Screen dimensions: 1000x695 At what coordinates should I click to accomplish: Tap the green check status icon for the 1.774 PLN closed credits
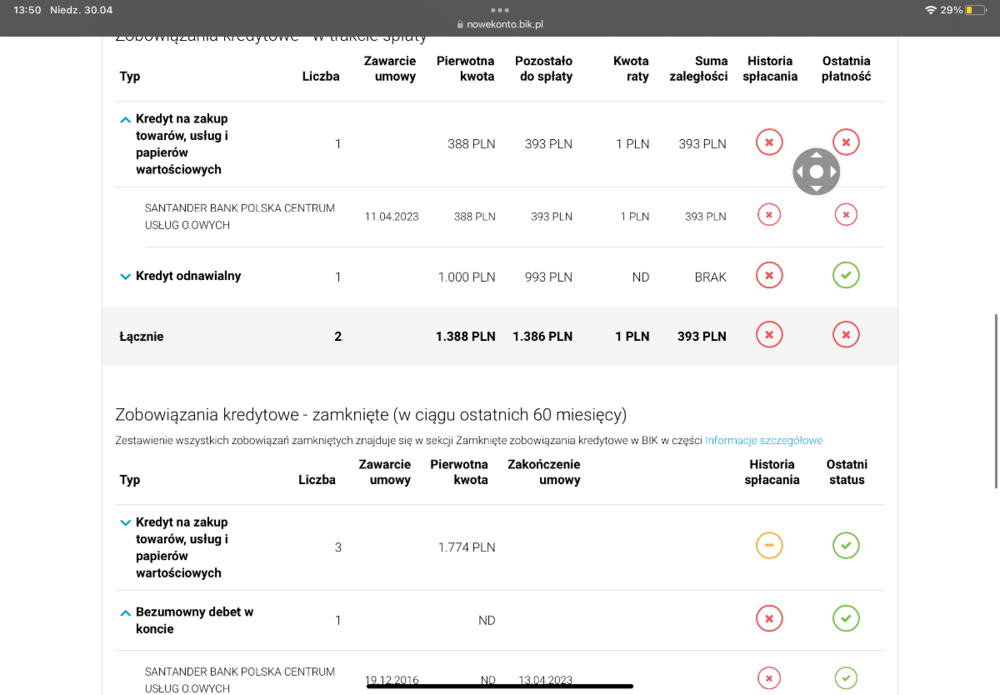(846, 546)
